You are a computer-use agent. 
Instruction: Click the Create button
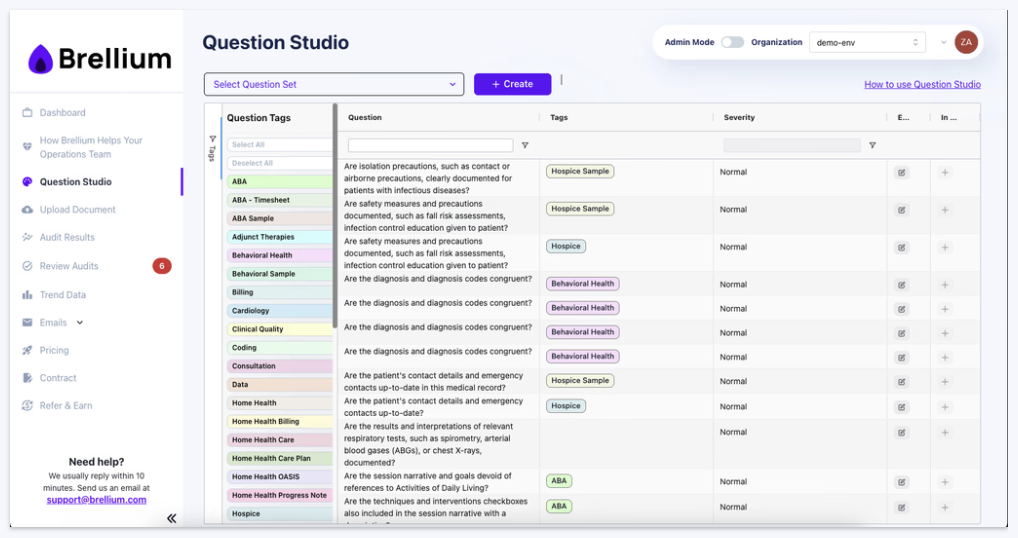(512, 84)
